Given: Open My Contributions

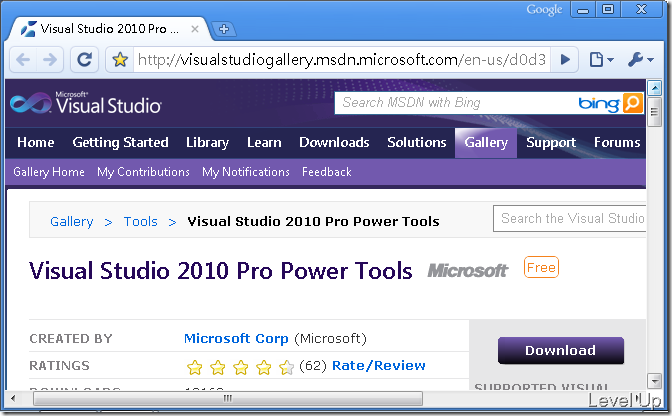Looking at the screenshot, I should pos(143,172).
